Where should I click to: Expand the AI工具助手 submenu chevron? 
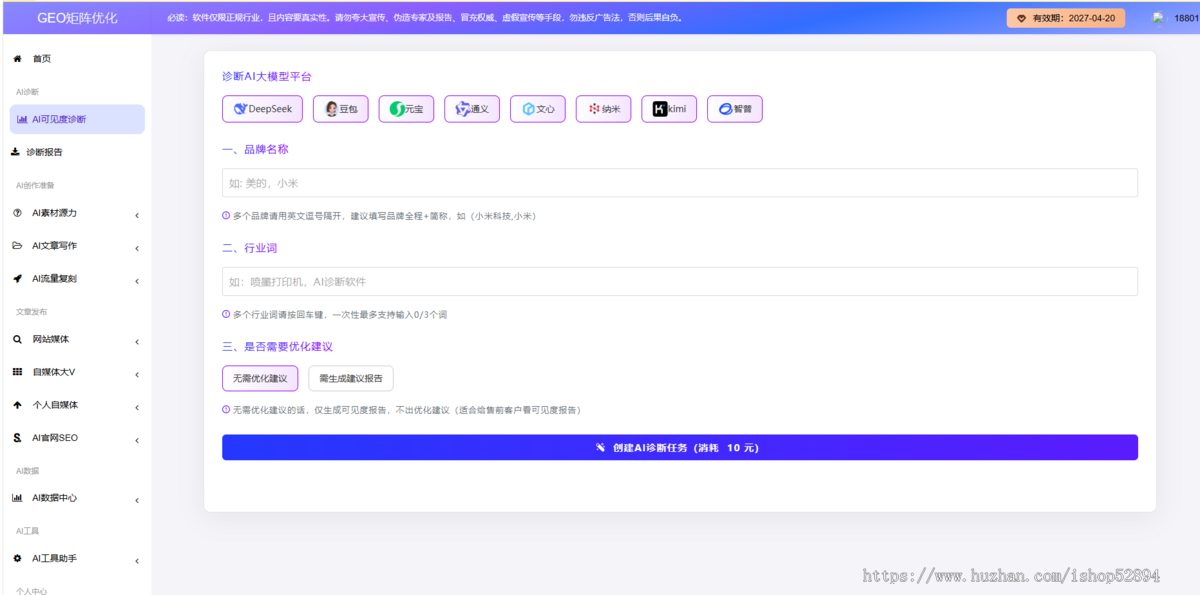tap(137, 561)
